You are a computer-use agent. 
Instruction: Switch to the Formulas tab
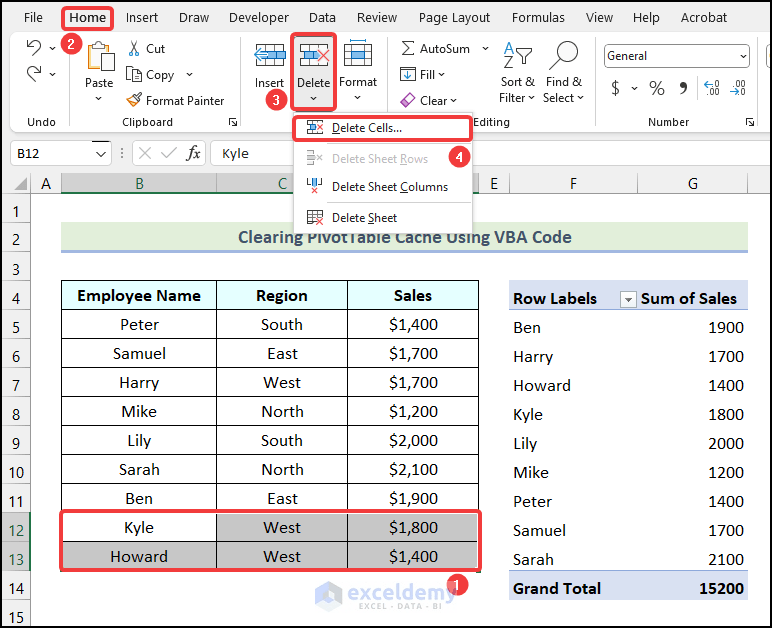point(538,18)
